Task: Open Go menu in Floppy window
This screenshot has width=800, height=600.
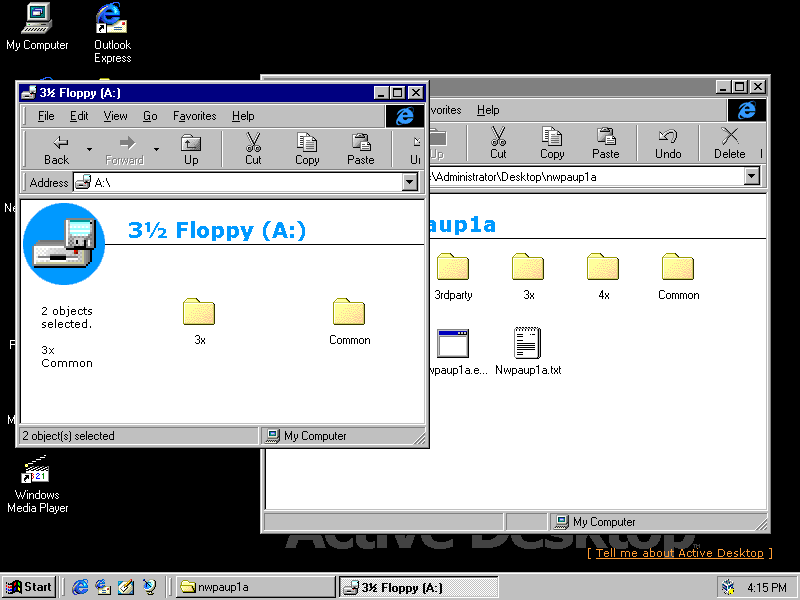Action: (150, 116)
